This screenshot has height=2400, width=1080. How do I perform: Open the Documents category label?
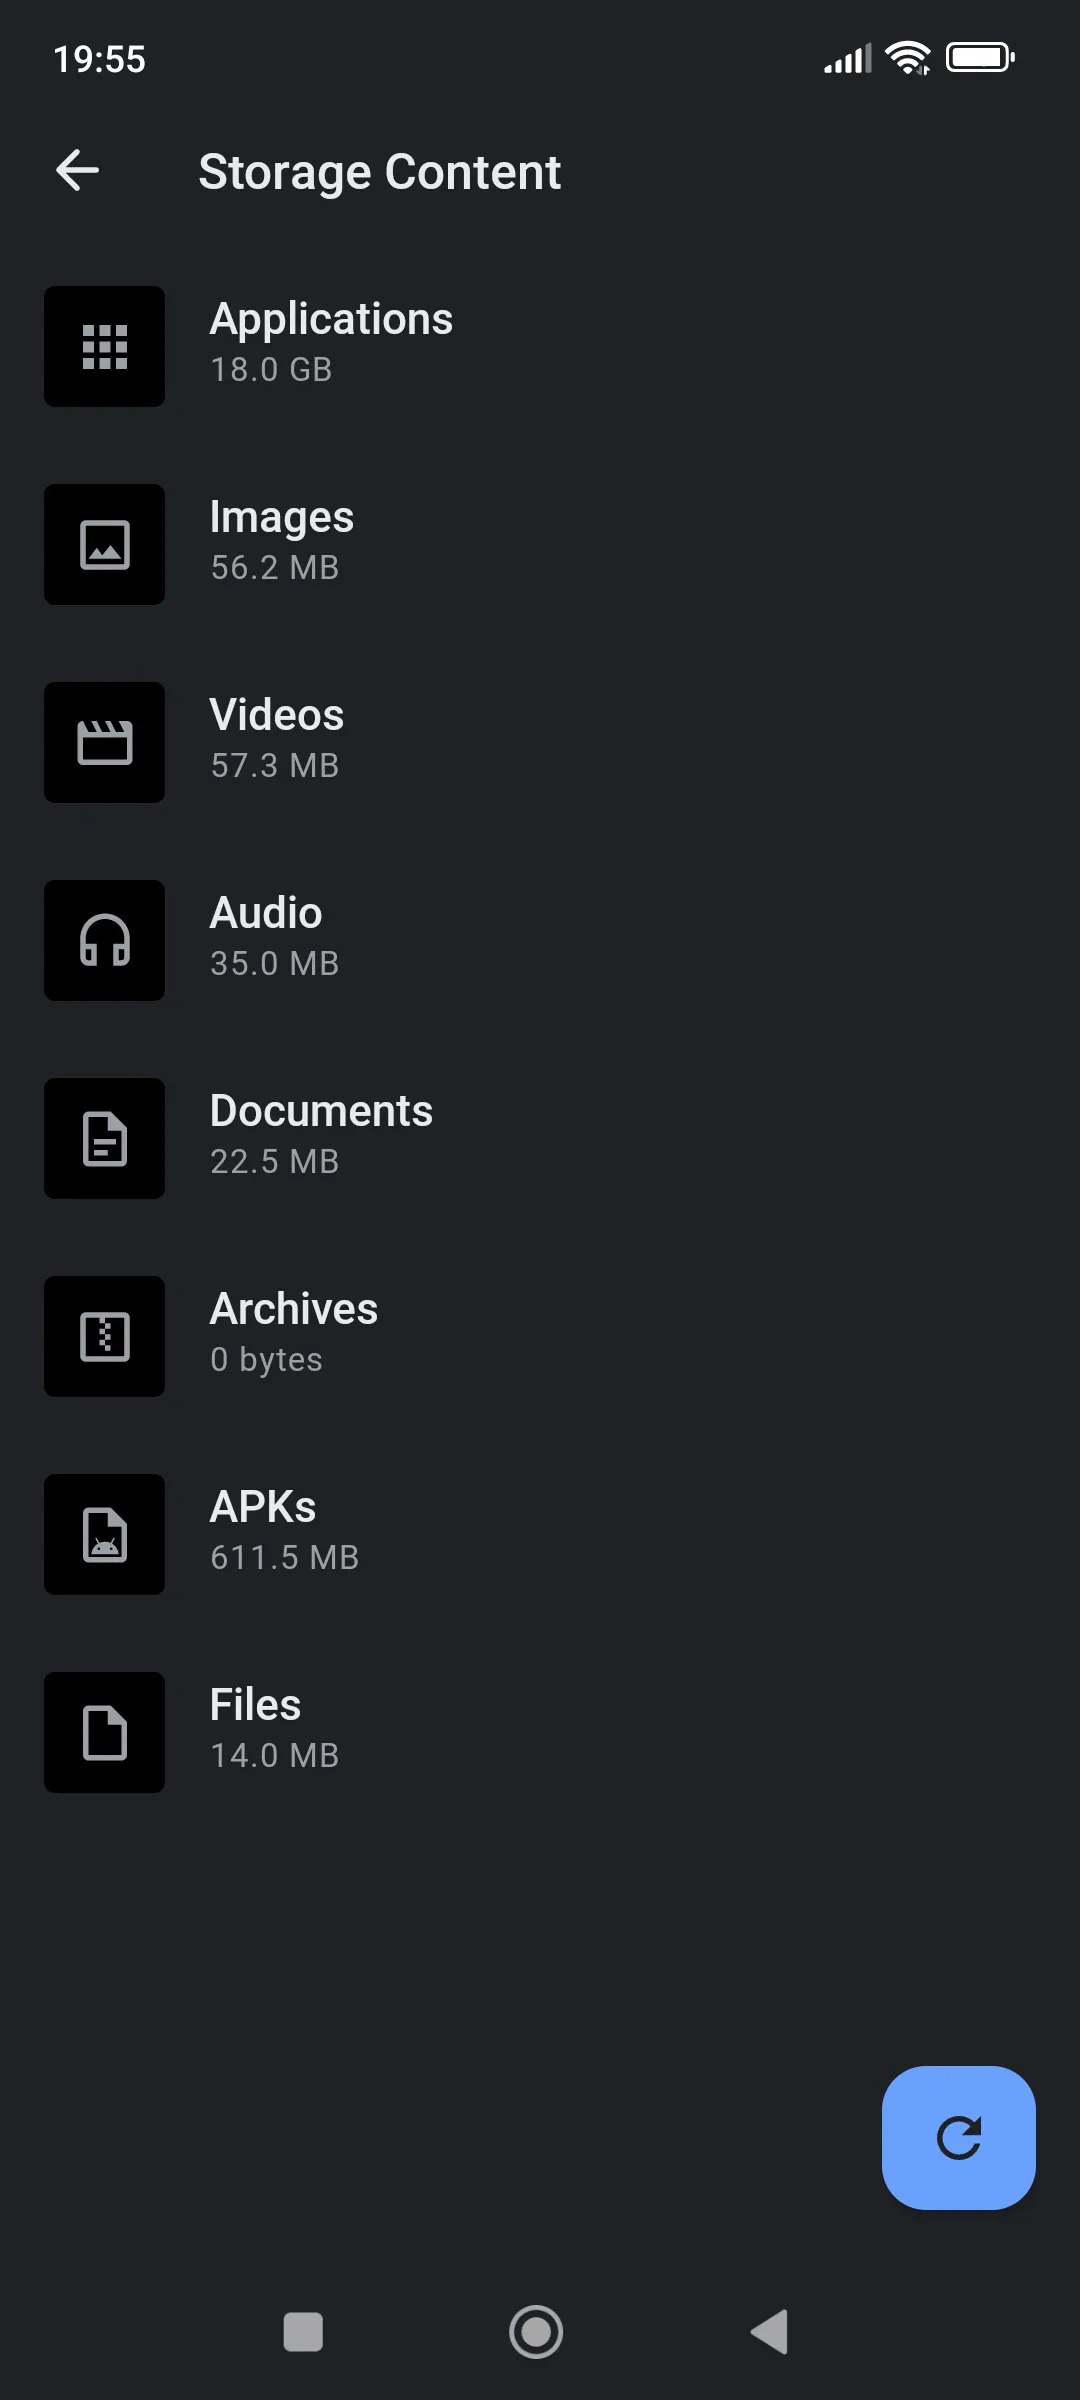coord(321,1111)
